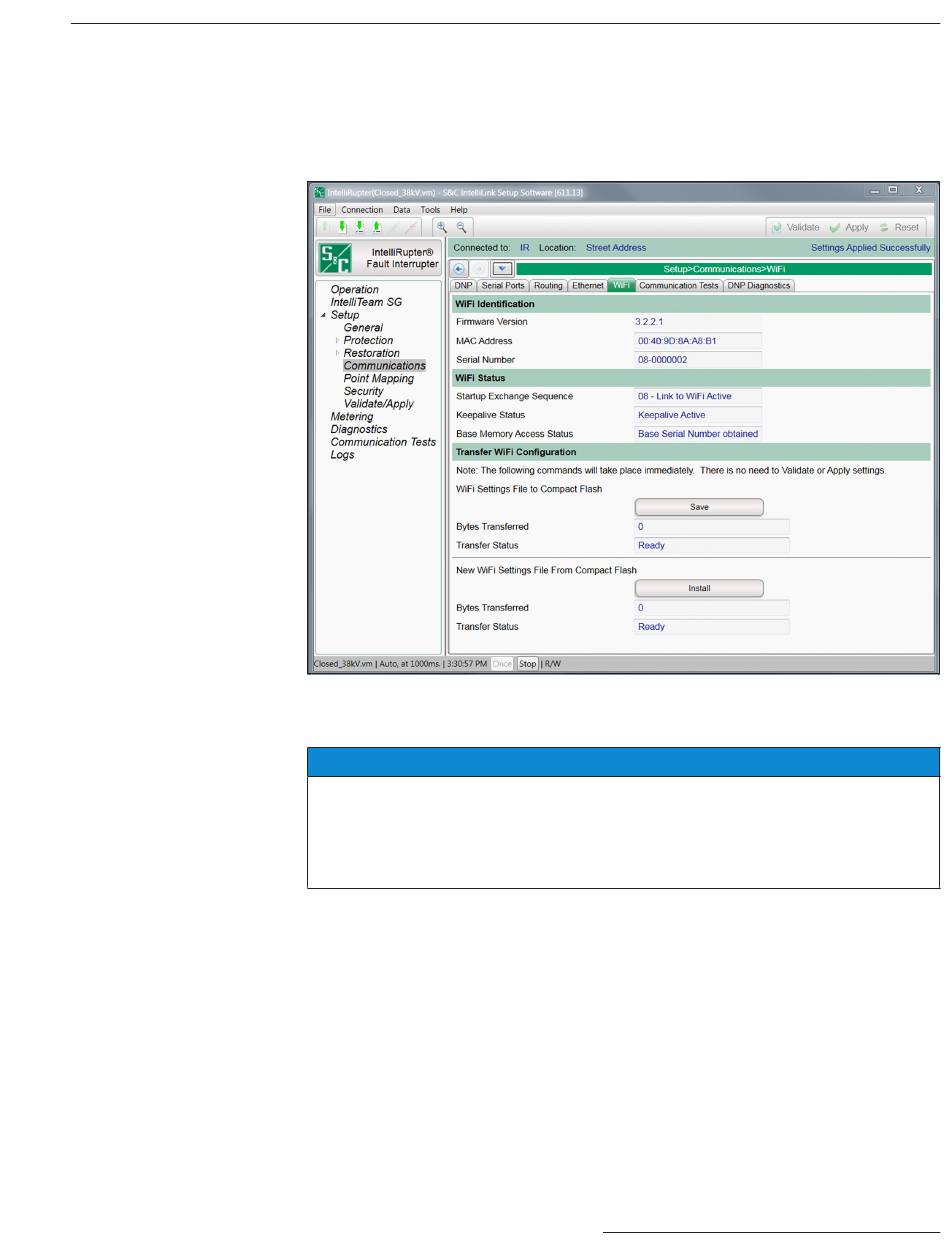The width and height of the screenshot is (950, 1260).
Task: Click the Firmware Version value 3.2.2.1
Action: (x=650, y=322)
